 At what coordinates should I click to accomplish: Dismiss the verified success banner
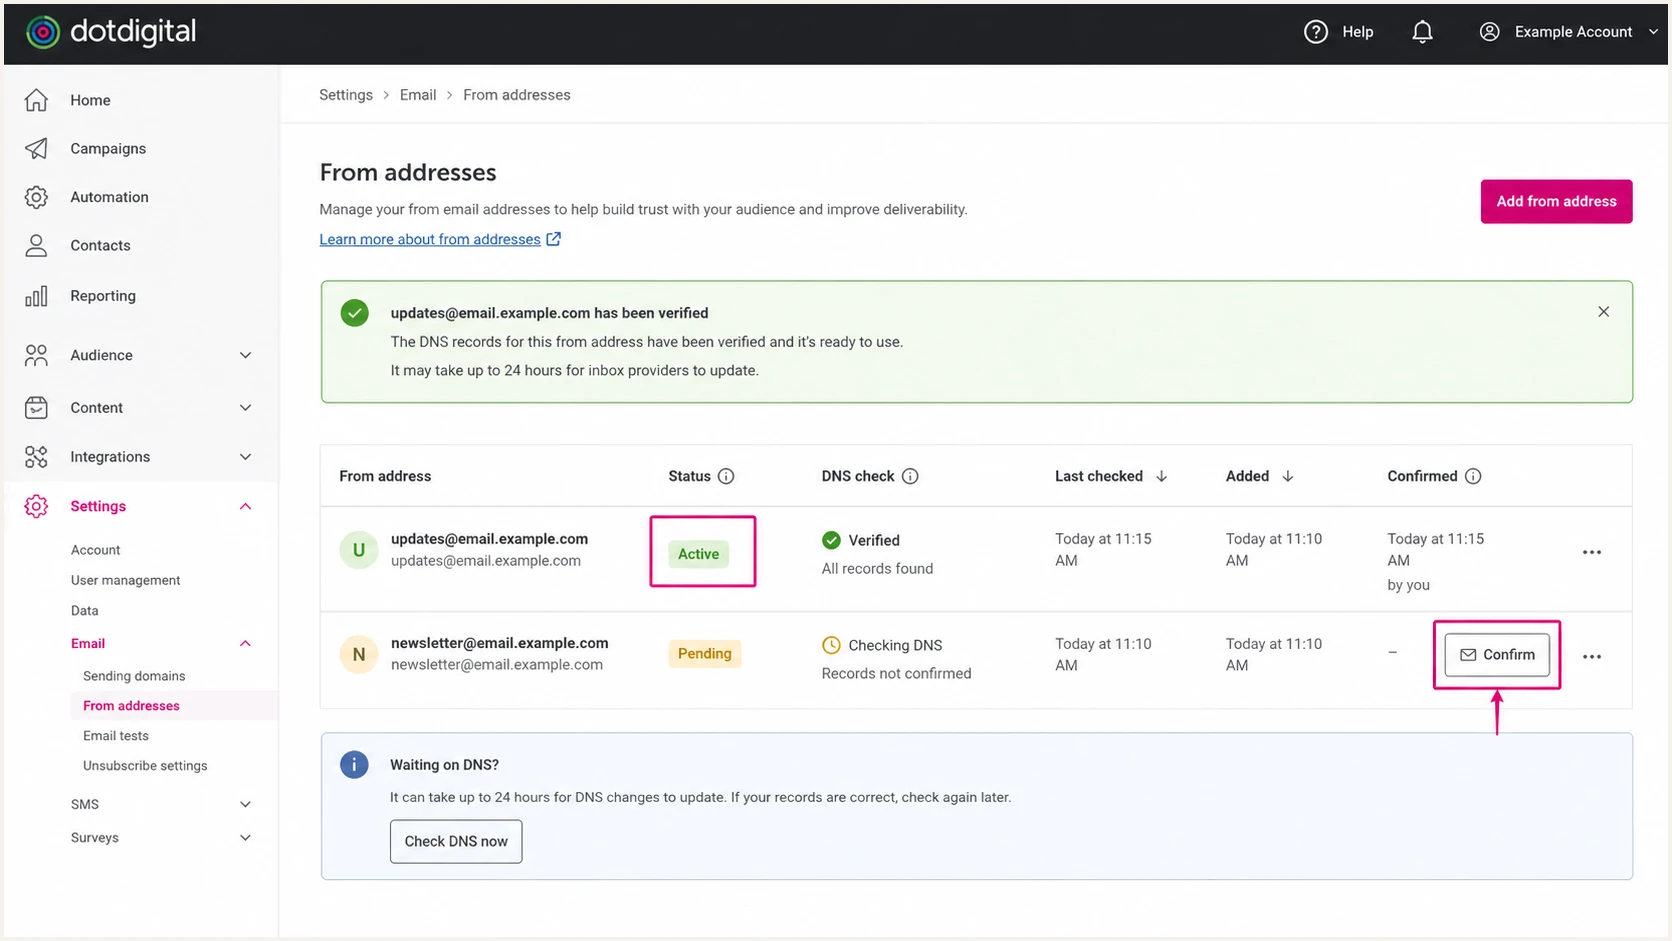pos(1604,312)
